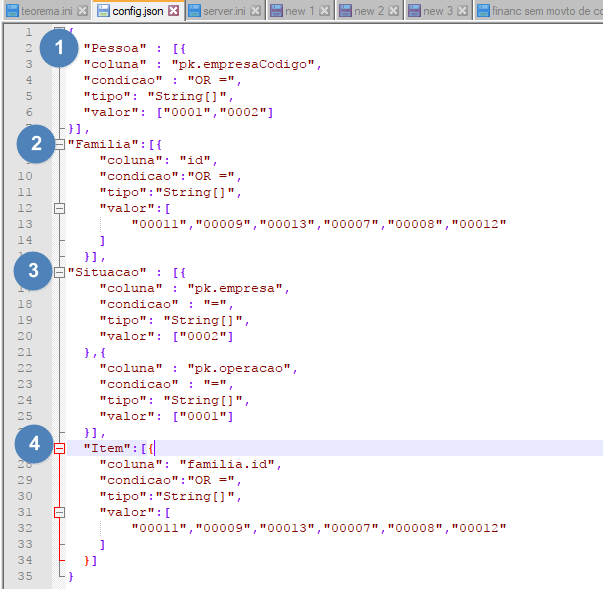The height and width of the screenshot is (589, 603).
Task: Click the closing brace on line 35
Action: [x=71, y=576]
